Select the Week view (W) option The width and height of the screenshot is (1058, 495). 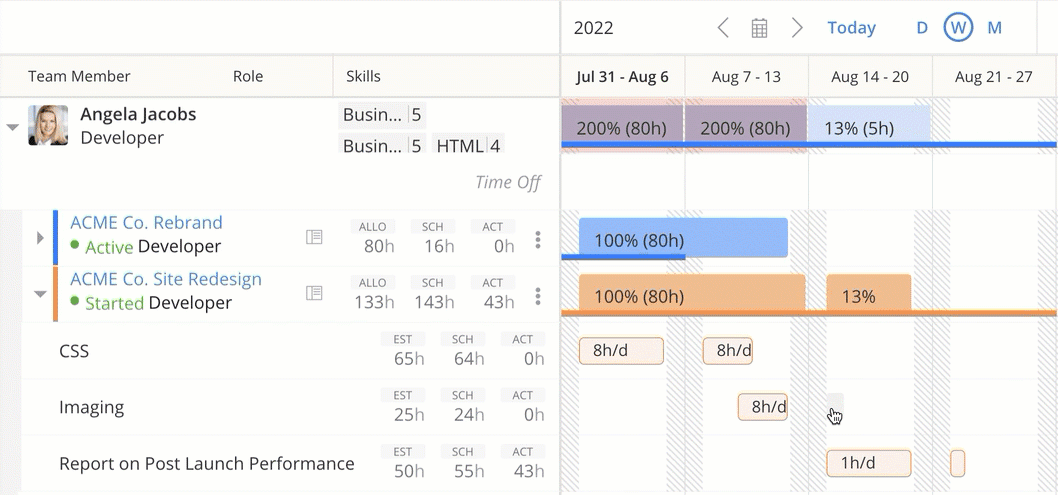pyautogui.click(x=958, y=28)
